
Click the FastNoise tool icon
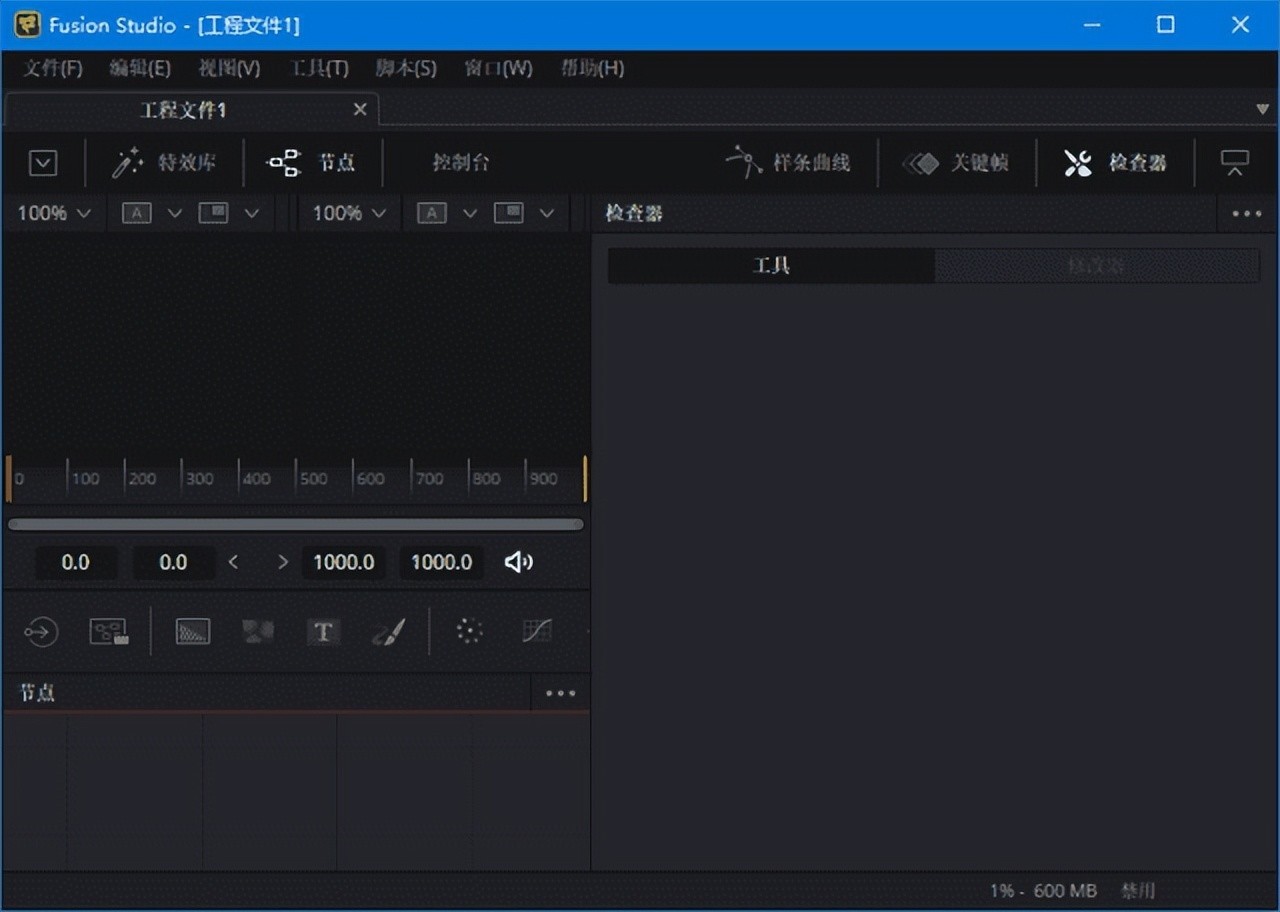click(x=258, y=632)
